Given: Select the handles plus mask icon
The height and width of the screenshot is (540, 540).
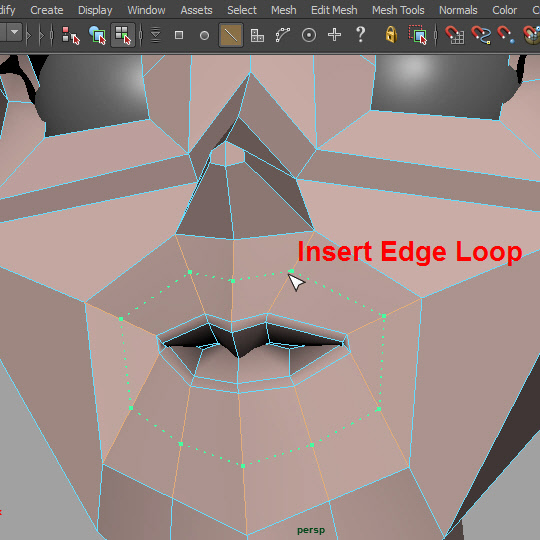Looking at the screenshot, I should point(334,35).
